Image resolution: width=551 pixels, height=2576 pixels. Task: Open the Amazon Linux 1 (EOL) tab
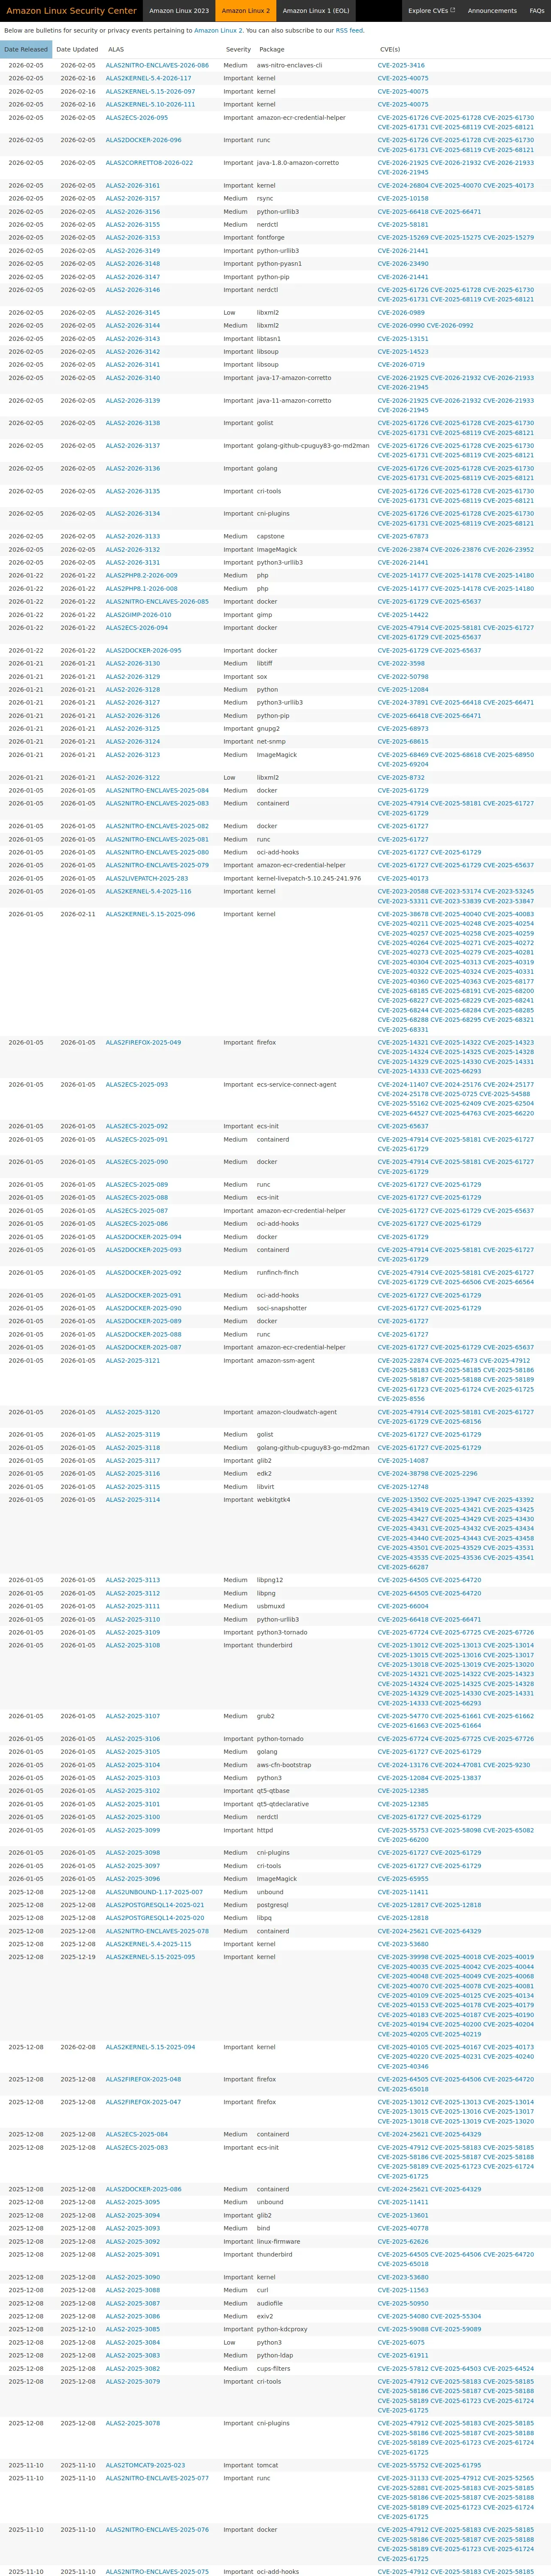[316, 11]
